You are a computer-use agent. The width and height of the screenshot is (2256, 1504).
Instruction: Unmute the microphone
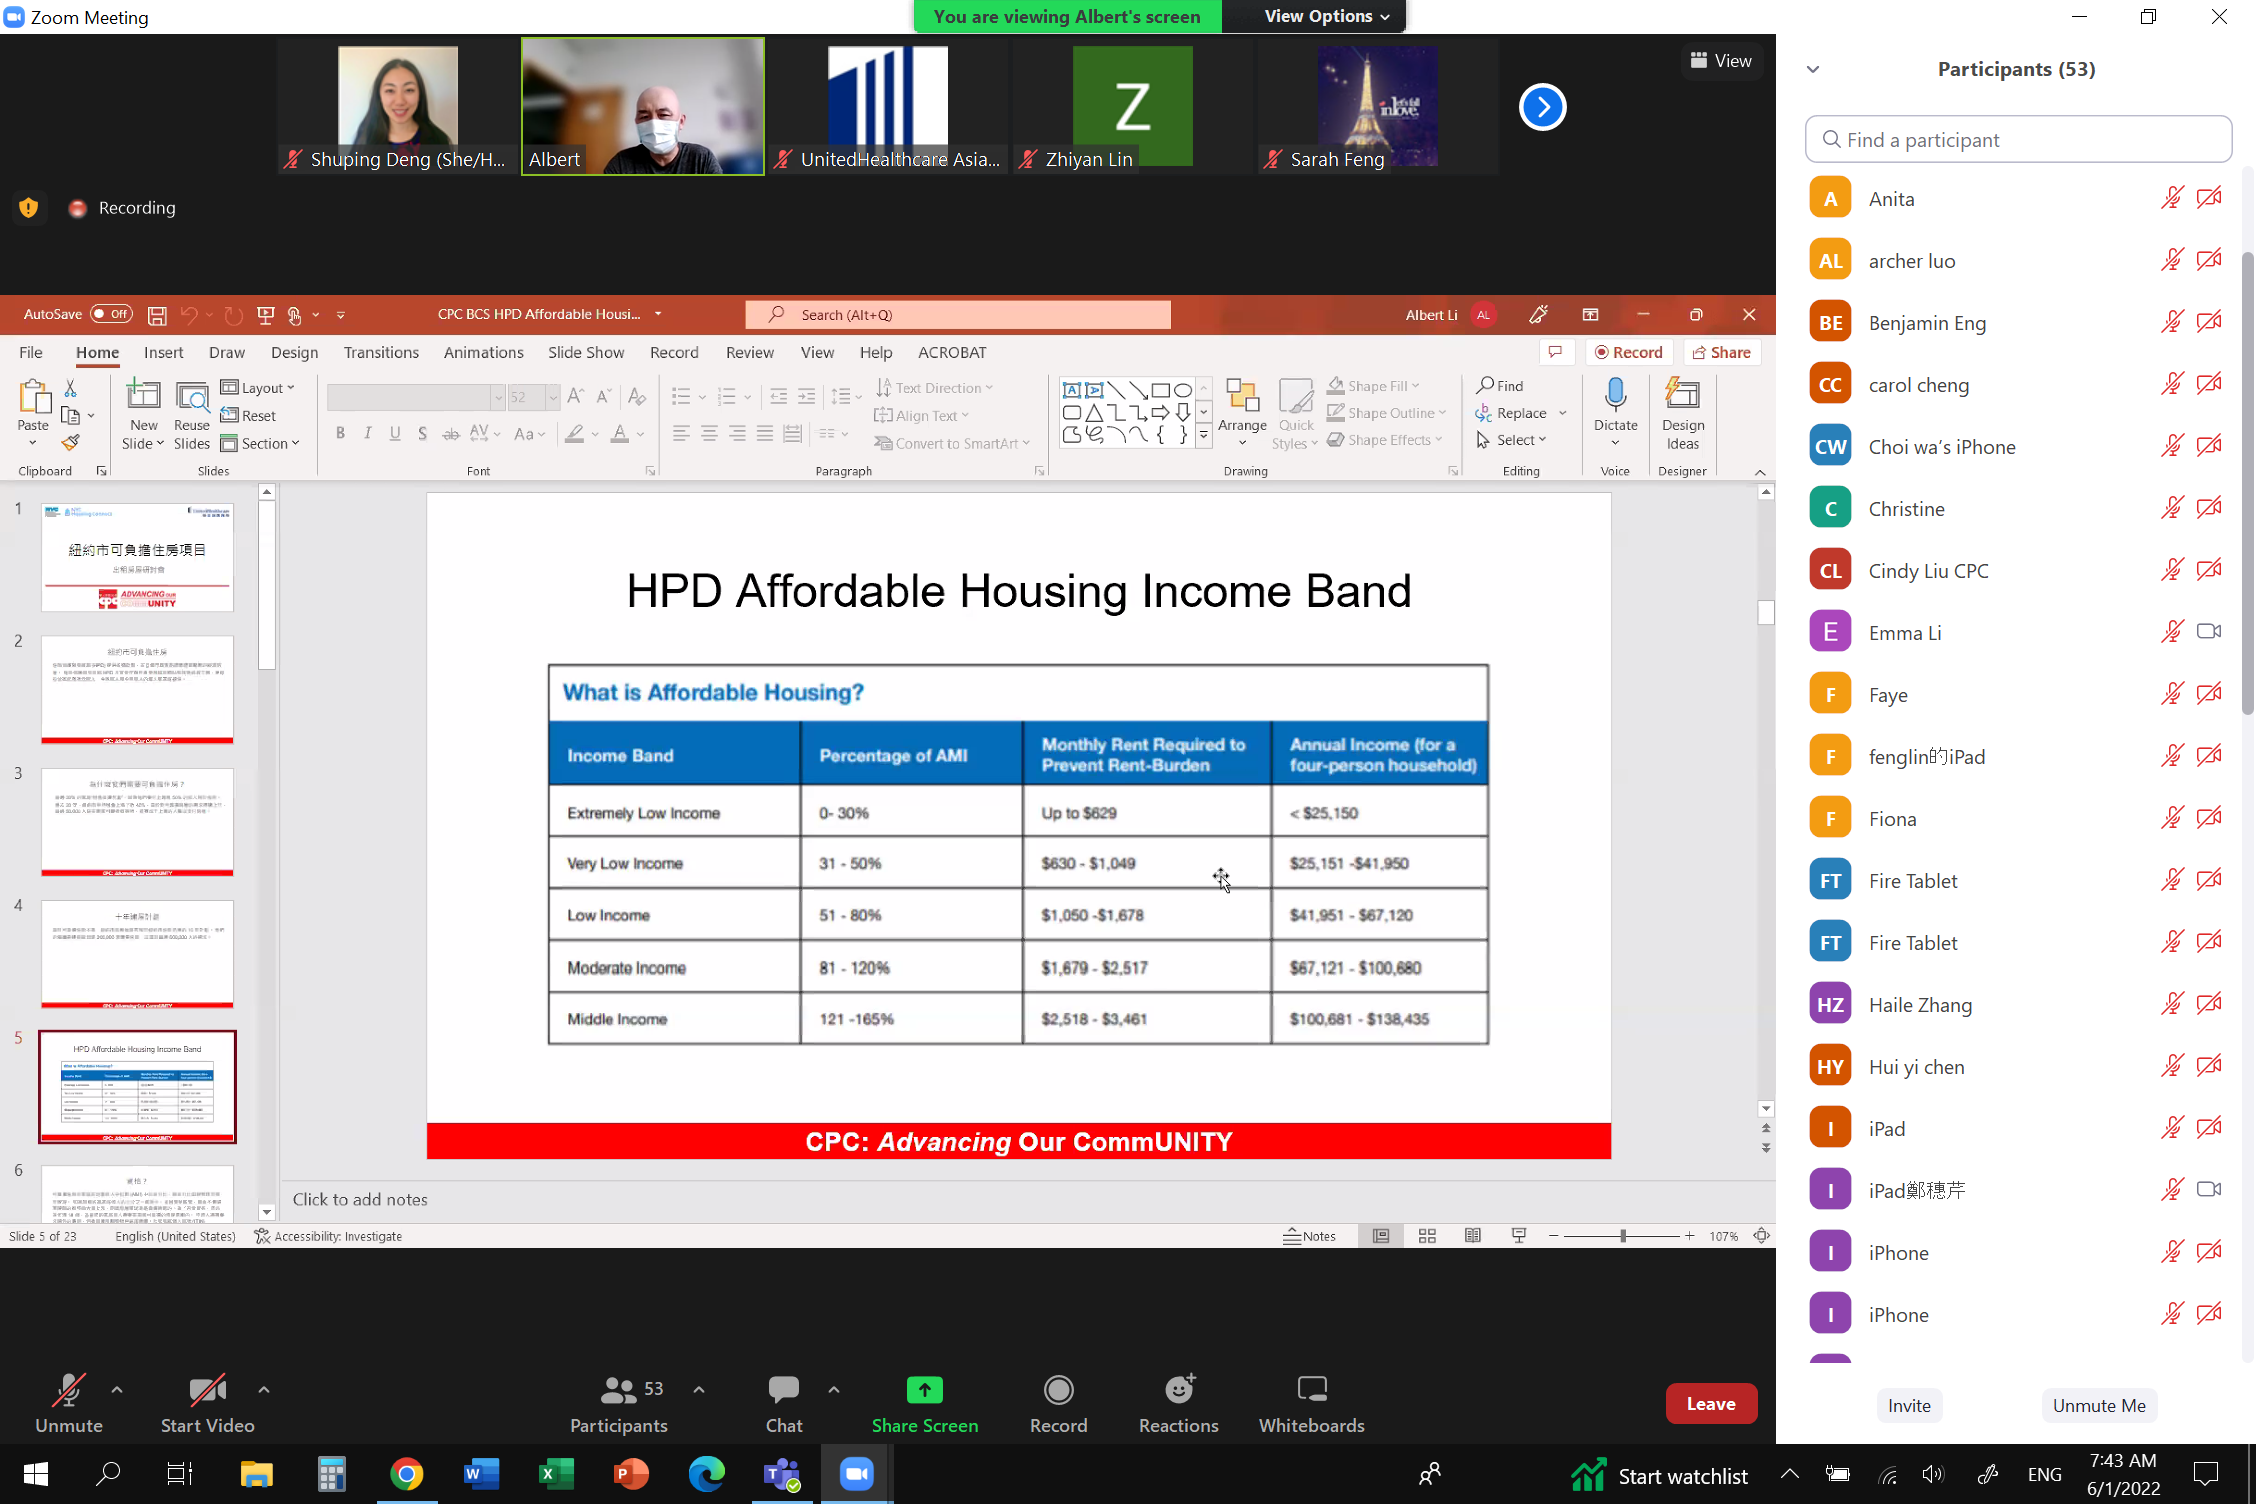pos(68,1391)
